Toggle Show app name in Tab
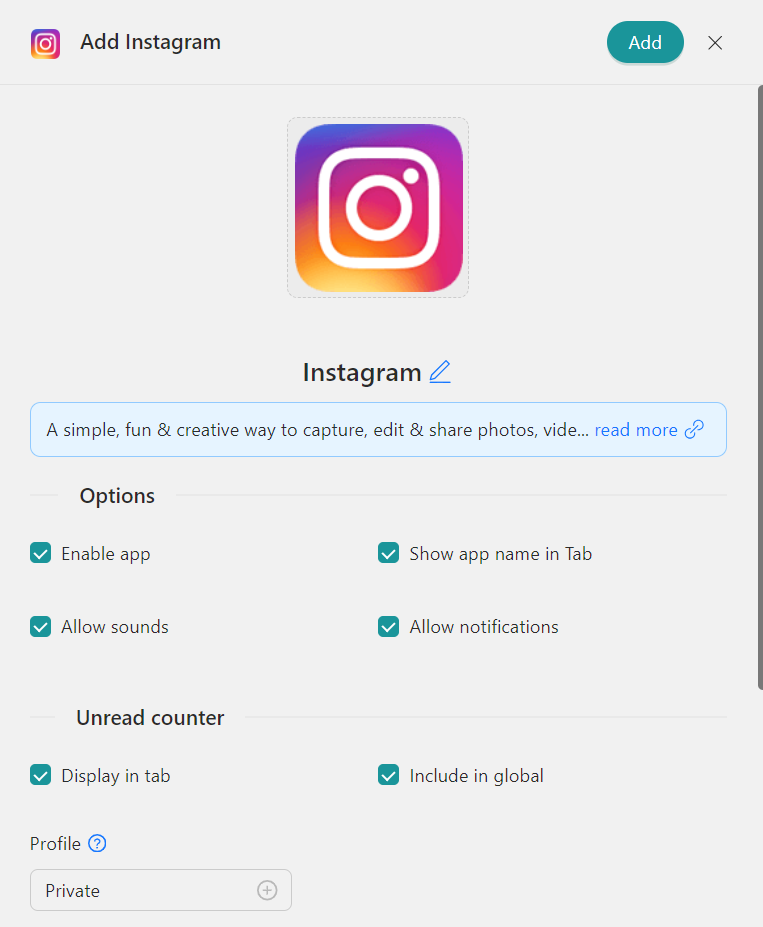This screenshot has width=763, height=927. (388, 553)
